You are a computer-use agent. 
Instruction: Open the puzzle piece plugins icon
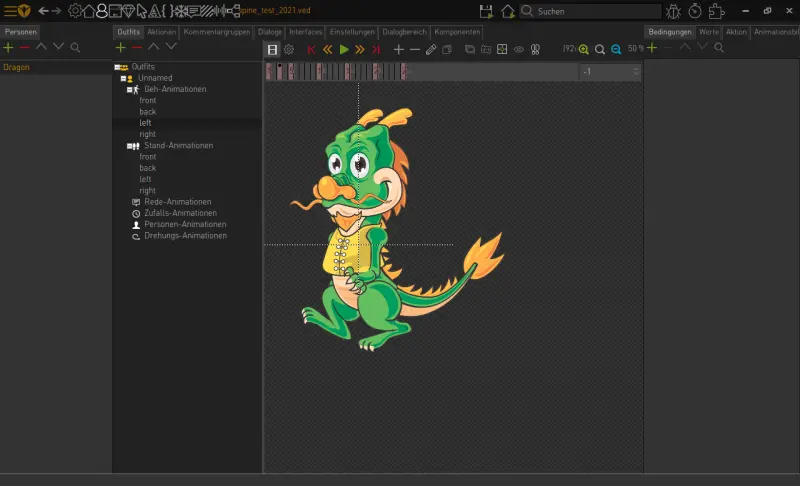716,11
